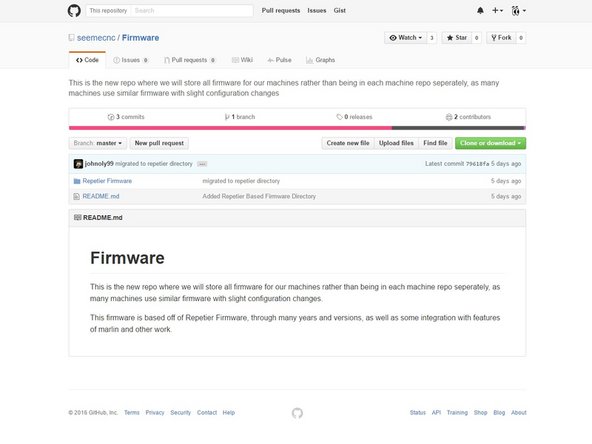Open the Shop footer link
Screen dimensions: 592x444
481,413
